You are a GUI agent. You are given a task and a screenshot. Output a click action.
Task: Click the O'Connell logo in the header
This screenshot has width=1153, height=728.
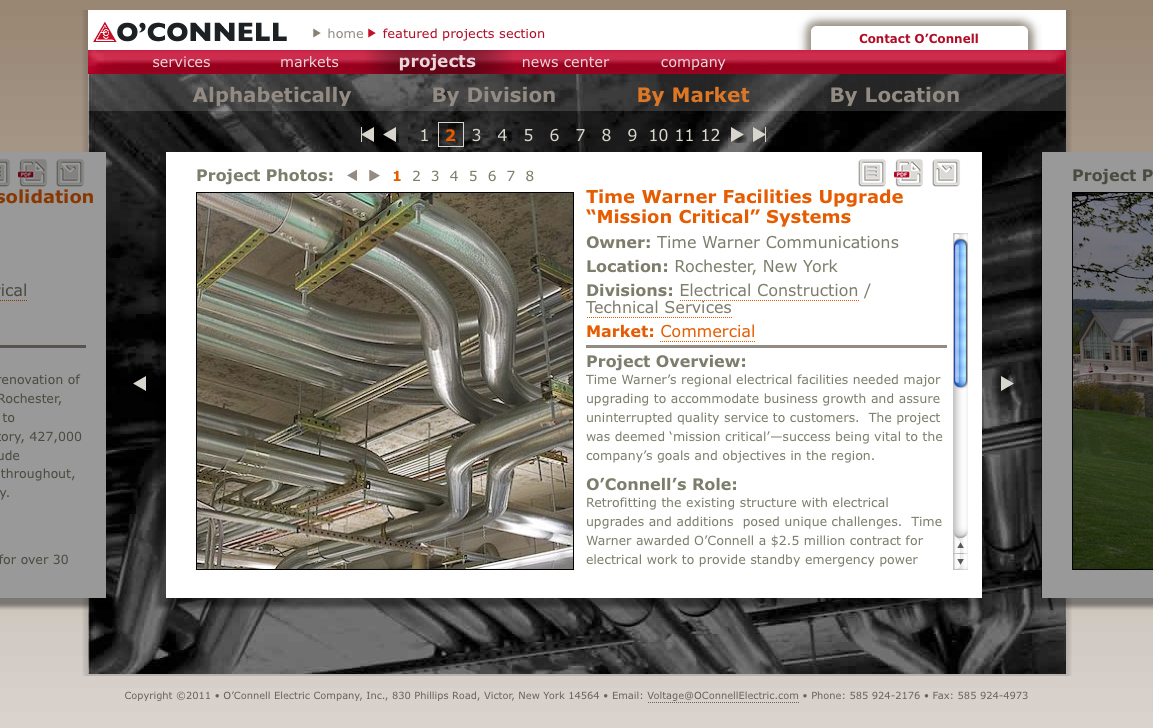pos(190,32)
